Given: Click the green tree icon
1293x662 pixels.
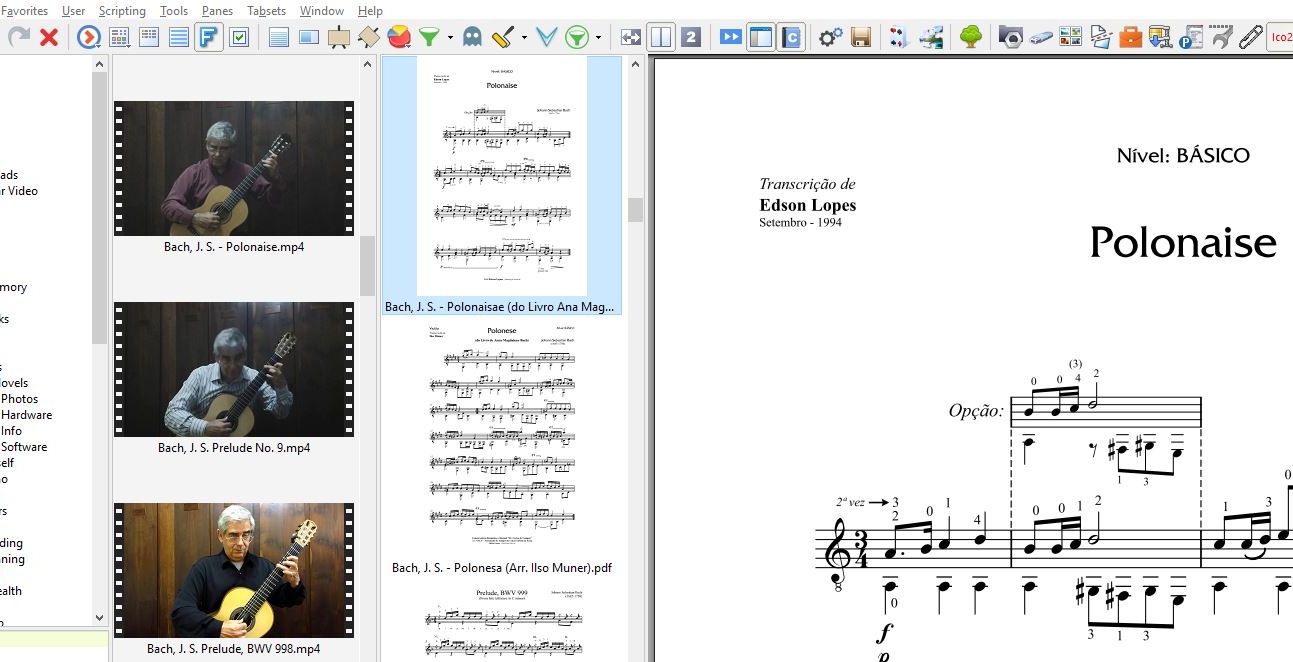Looking at the screenshot, I should click(970, 38).
